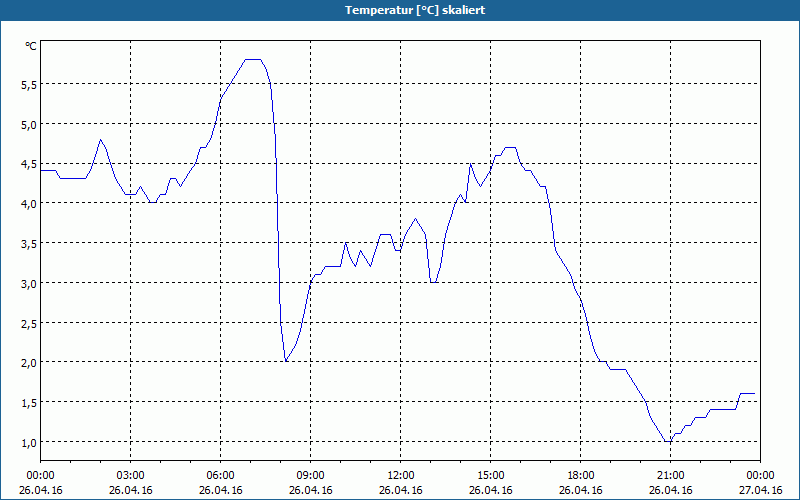800x500 pixels.
Task: Click the 2,0 temperature axis label
Action: 29,364
